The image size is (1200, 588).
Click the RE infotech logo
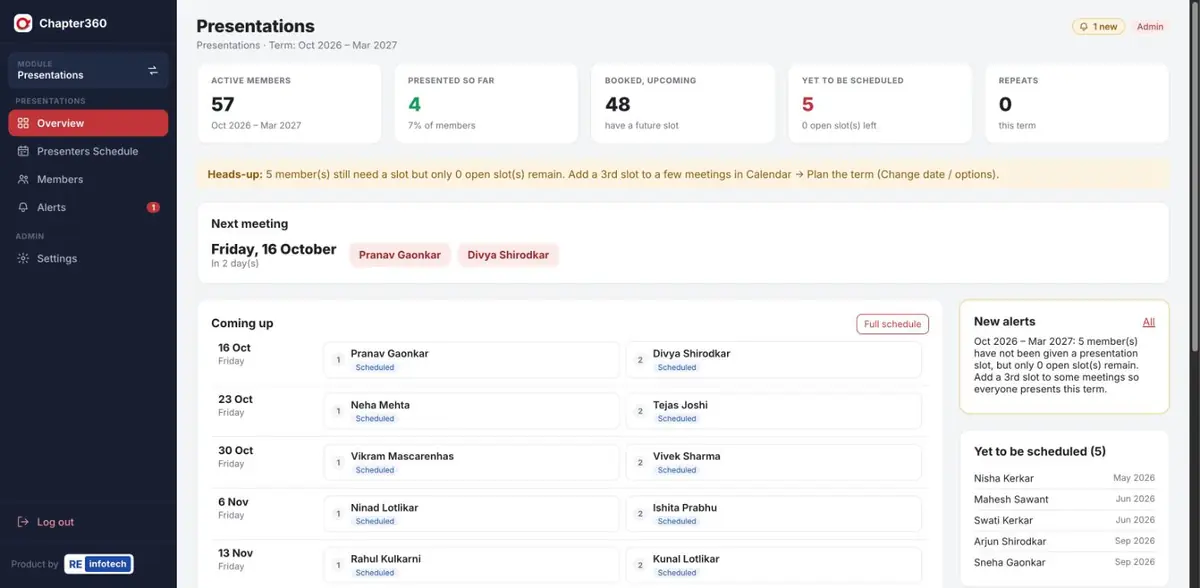[x=98, y=564]
